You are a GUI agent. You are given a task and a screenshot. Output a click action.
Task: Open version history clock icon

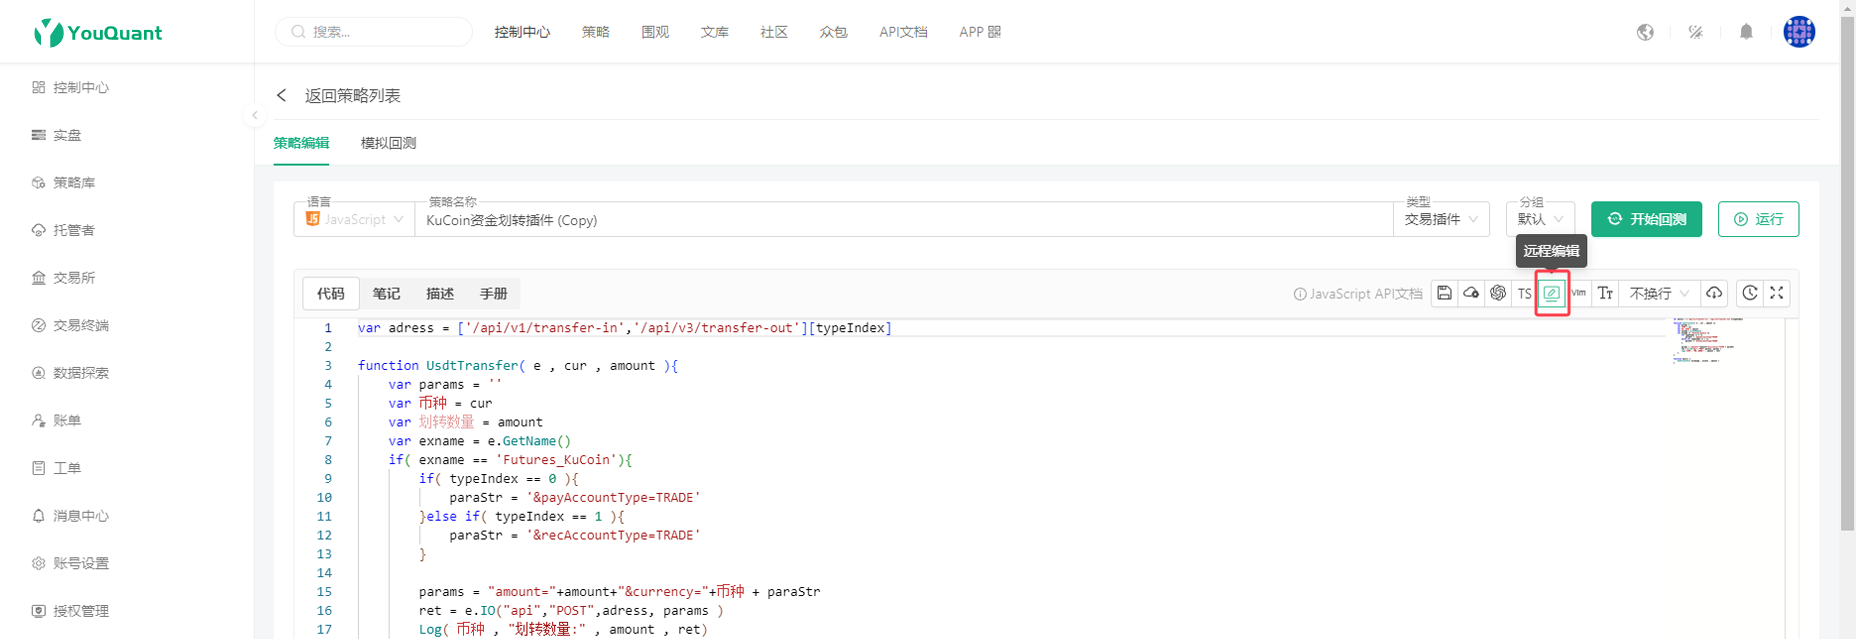click(1749, 293)
